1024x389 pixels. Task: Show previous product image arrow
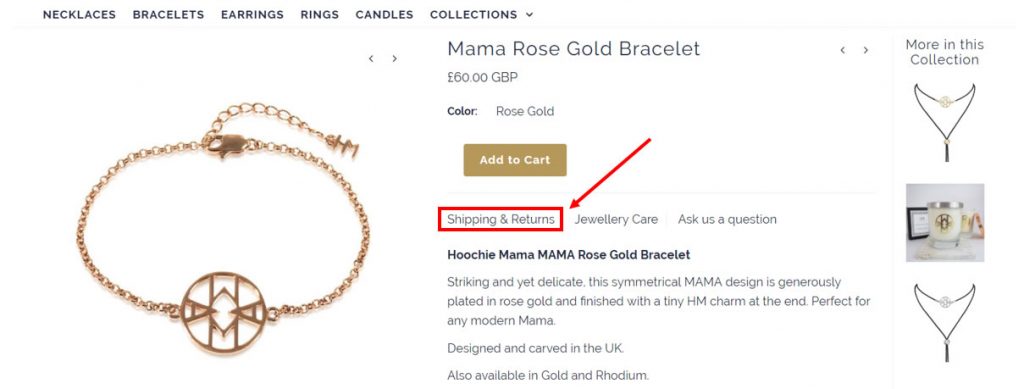click(x=371, y=59)
